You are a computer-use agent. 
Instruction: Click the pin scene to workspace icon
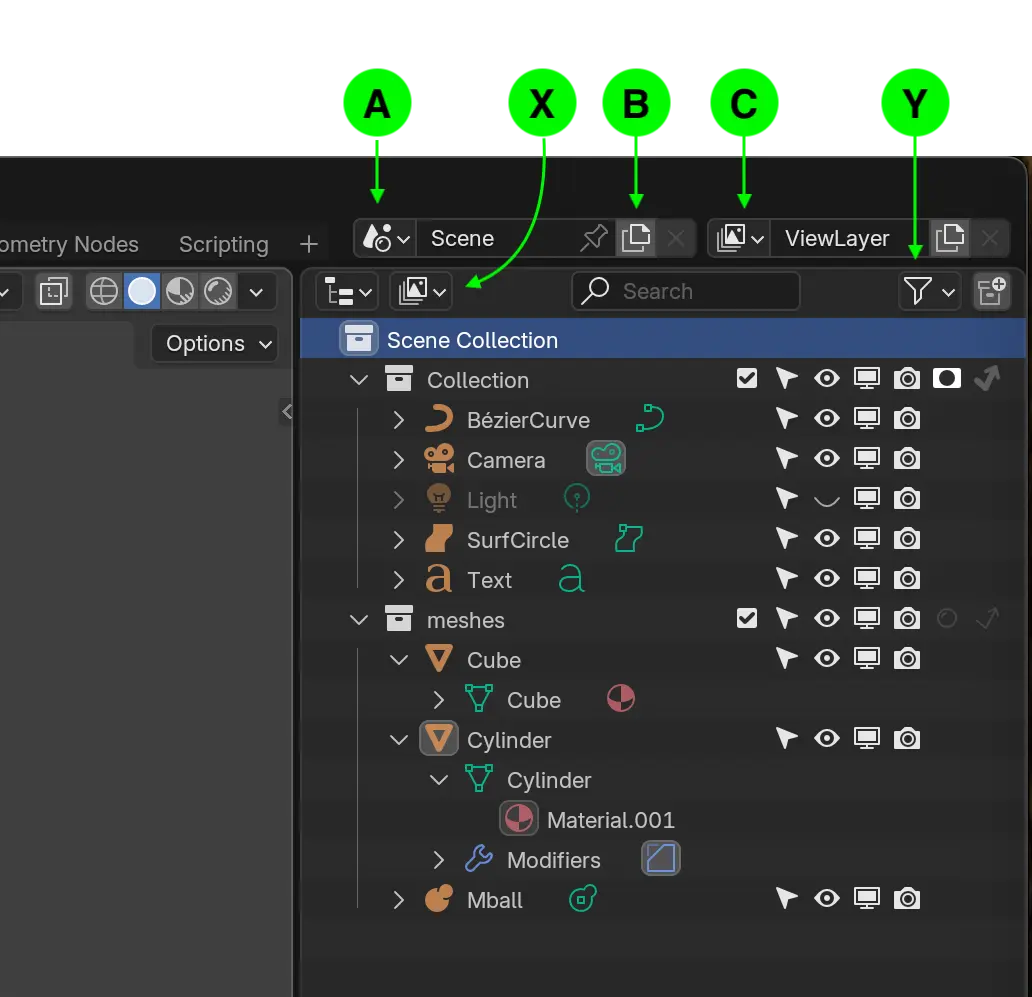coord(593,238)
